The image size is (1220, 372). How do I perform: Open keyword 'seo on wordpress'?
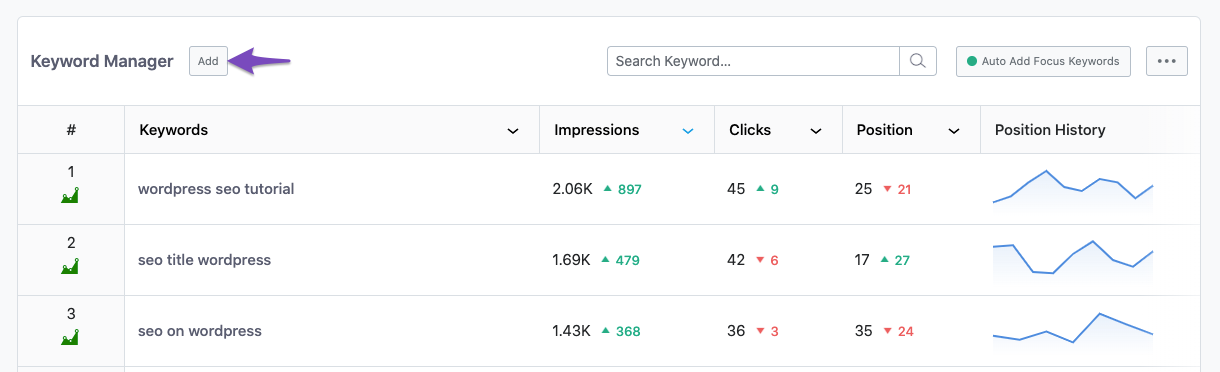point(200,331)
